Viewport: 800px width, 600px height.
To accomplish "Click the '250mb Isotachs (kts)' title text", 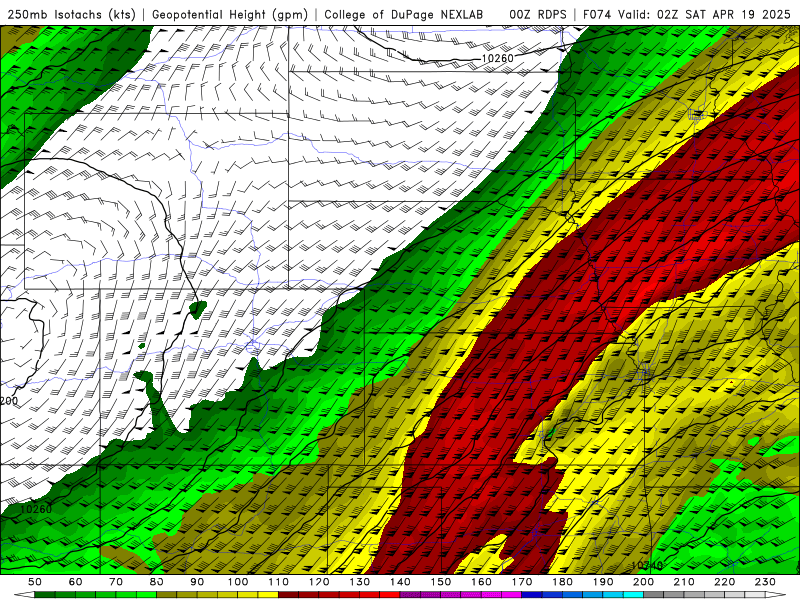I will click(x=72, y=14).
